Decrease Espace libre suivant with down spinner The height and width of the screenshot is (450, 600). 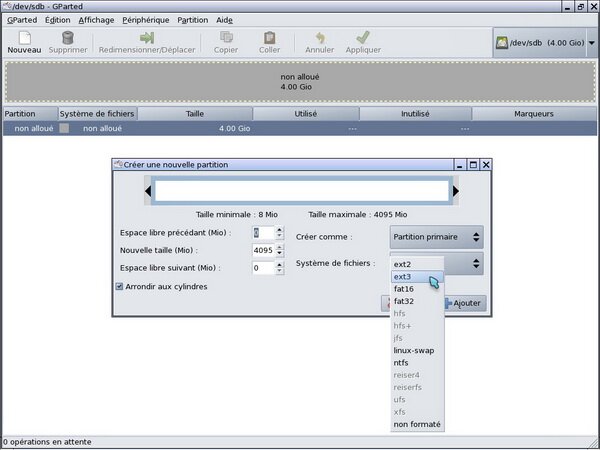pyautogui.click(x=280, y=271)
